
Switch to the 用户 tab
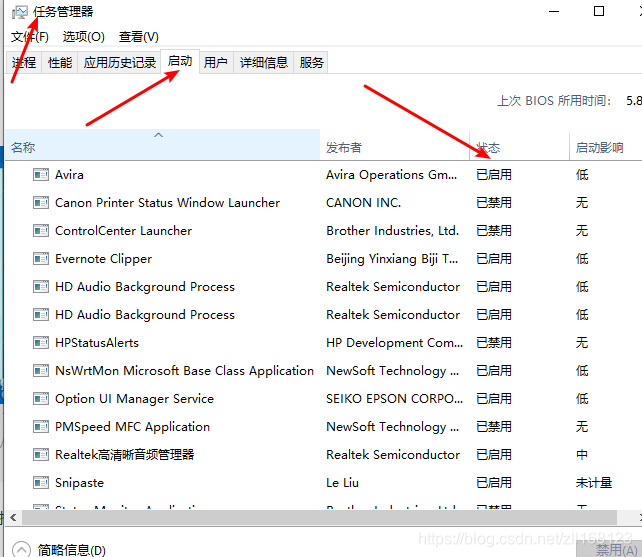pos(216,63)
